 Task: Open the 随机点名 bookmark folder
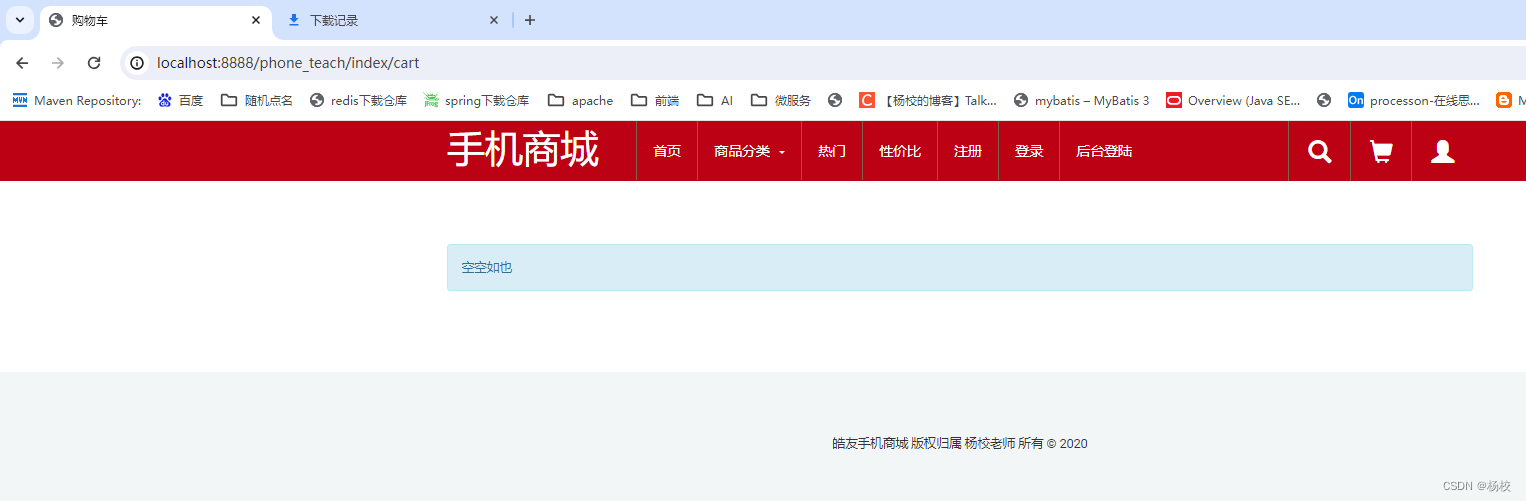[x=257, y=100]
